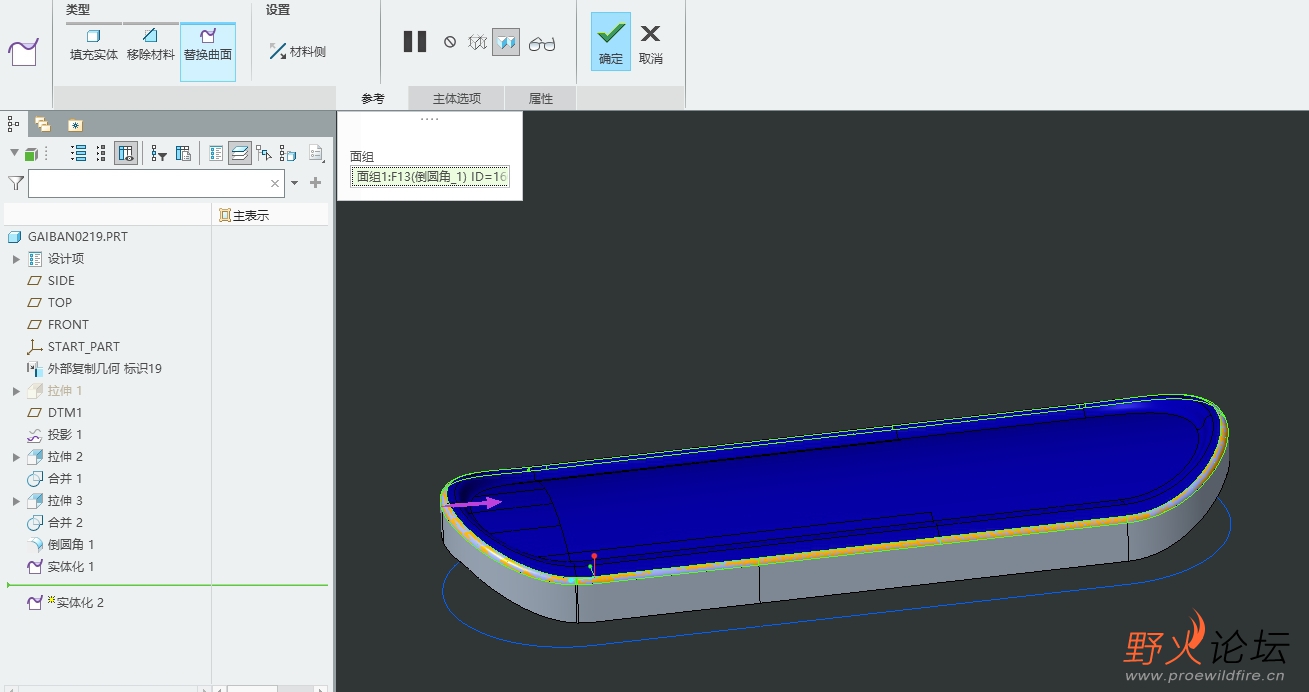
Task: Expand the 拉伸 3 feature node
Action: point(16,501)
